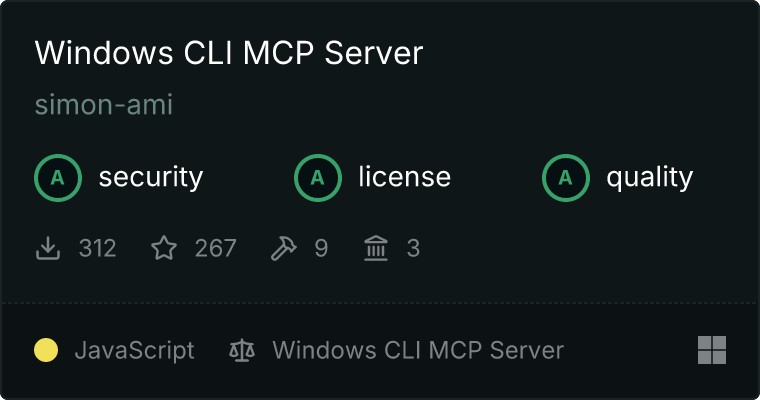The image size is (760, 400).
Task: Click the scales license icon
Action: tap(242, 350)
